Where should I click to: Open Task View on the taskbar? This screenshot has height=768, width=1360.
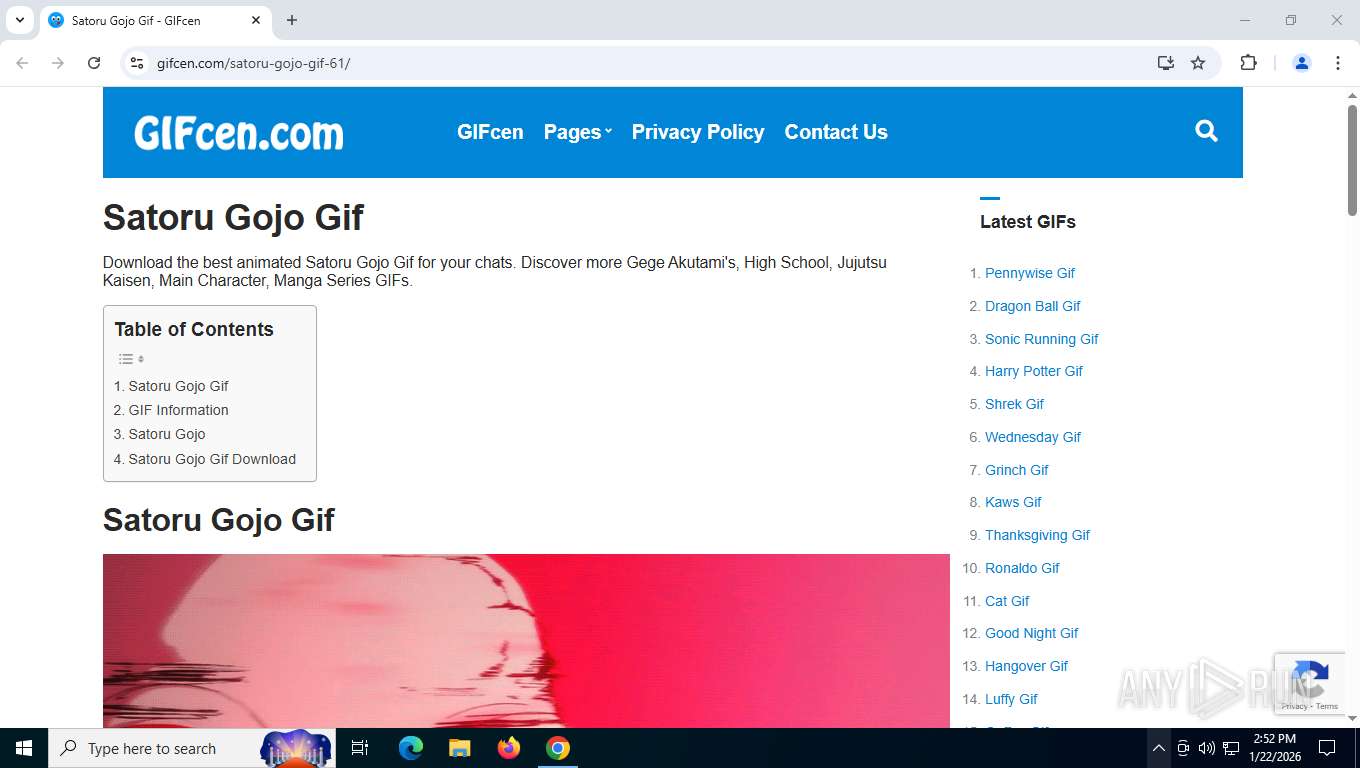tap(360, 748)
